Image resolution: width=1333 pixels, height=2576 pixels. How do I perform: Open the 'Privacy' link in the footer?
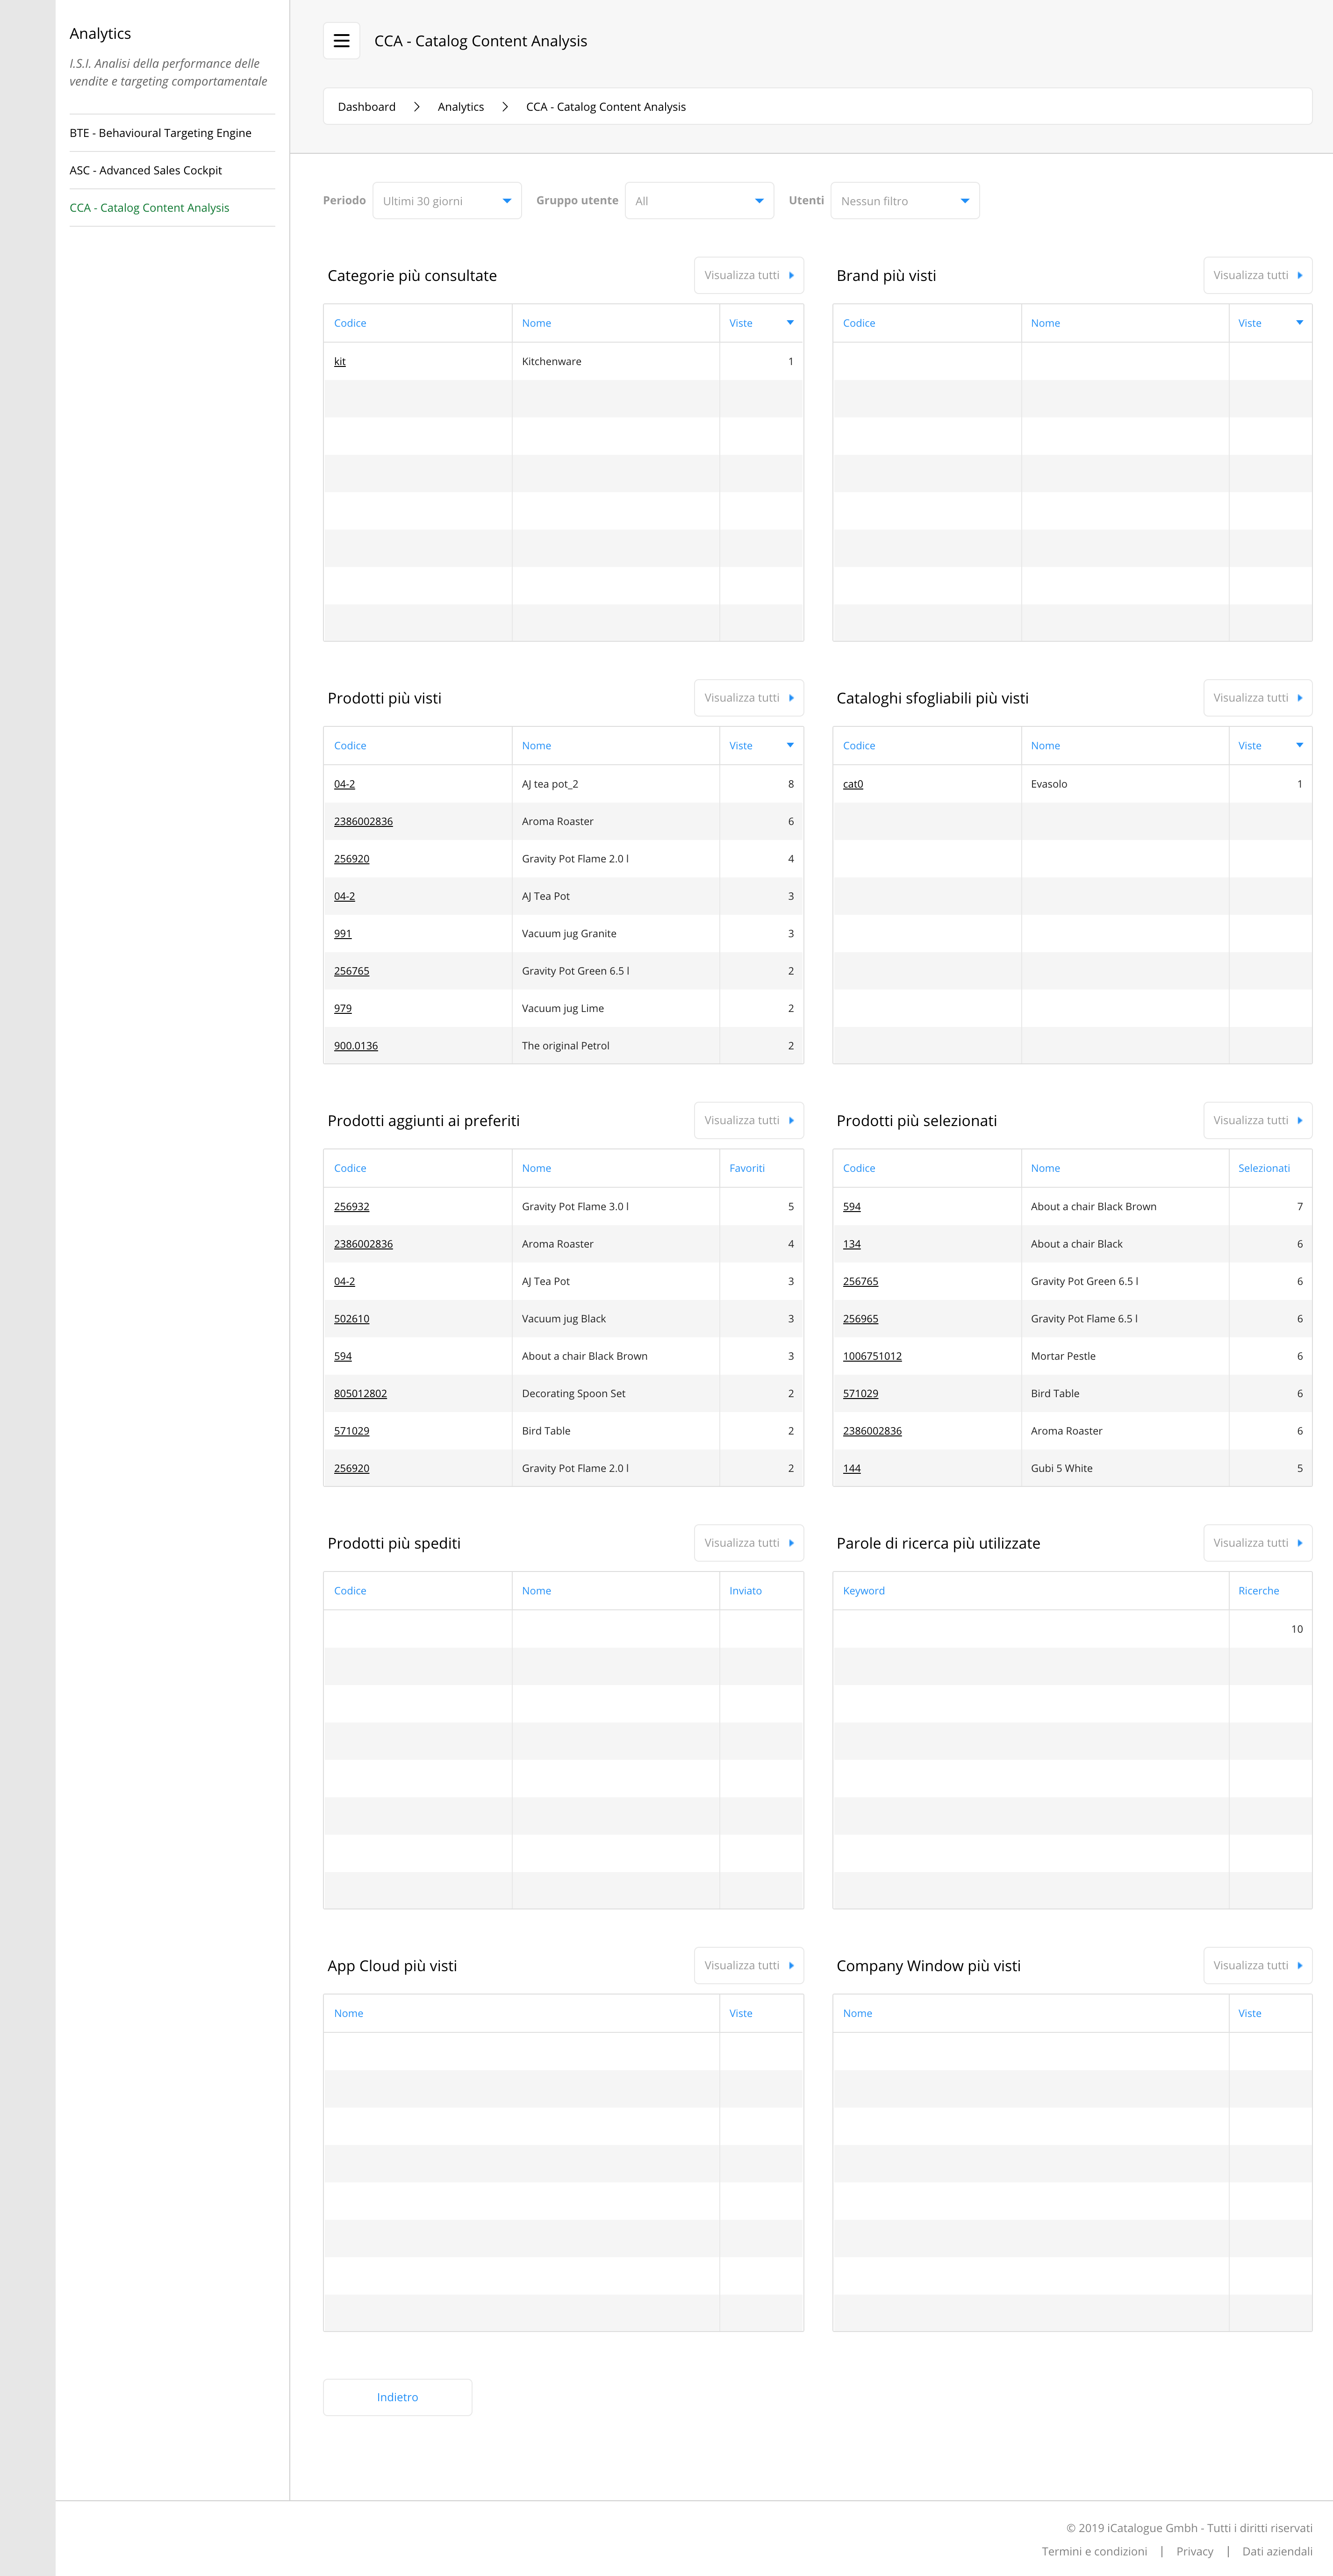1194,2551
